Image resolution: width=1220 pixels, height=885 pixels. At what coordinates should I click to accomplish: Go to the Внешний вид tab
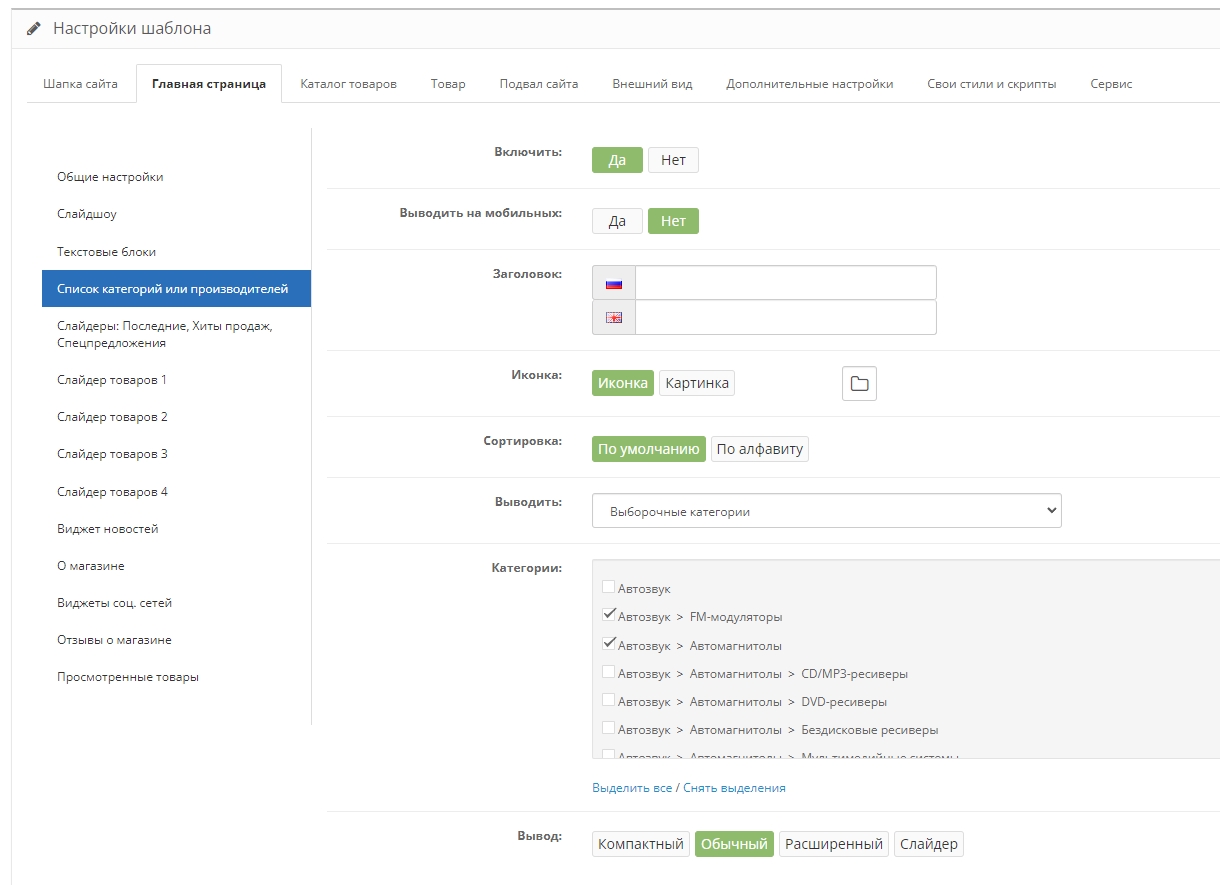click(x=652, y=84)
